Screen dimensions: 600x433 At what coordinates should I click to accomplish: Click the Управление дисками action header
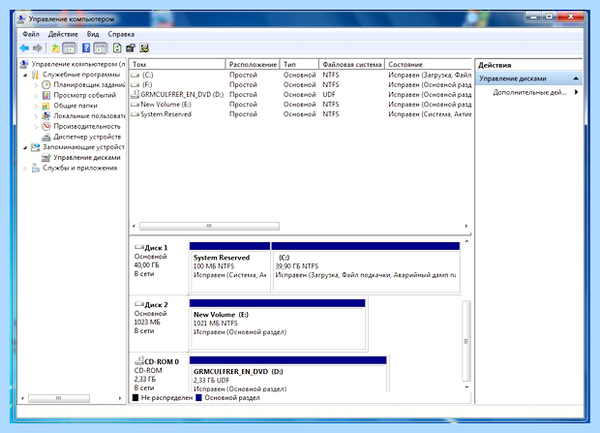click(528, 78)
